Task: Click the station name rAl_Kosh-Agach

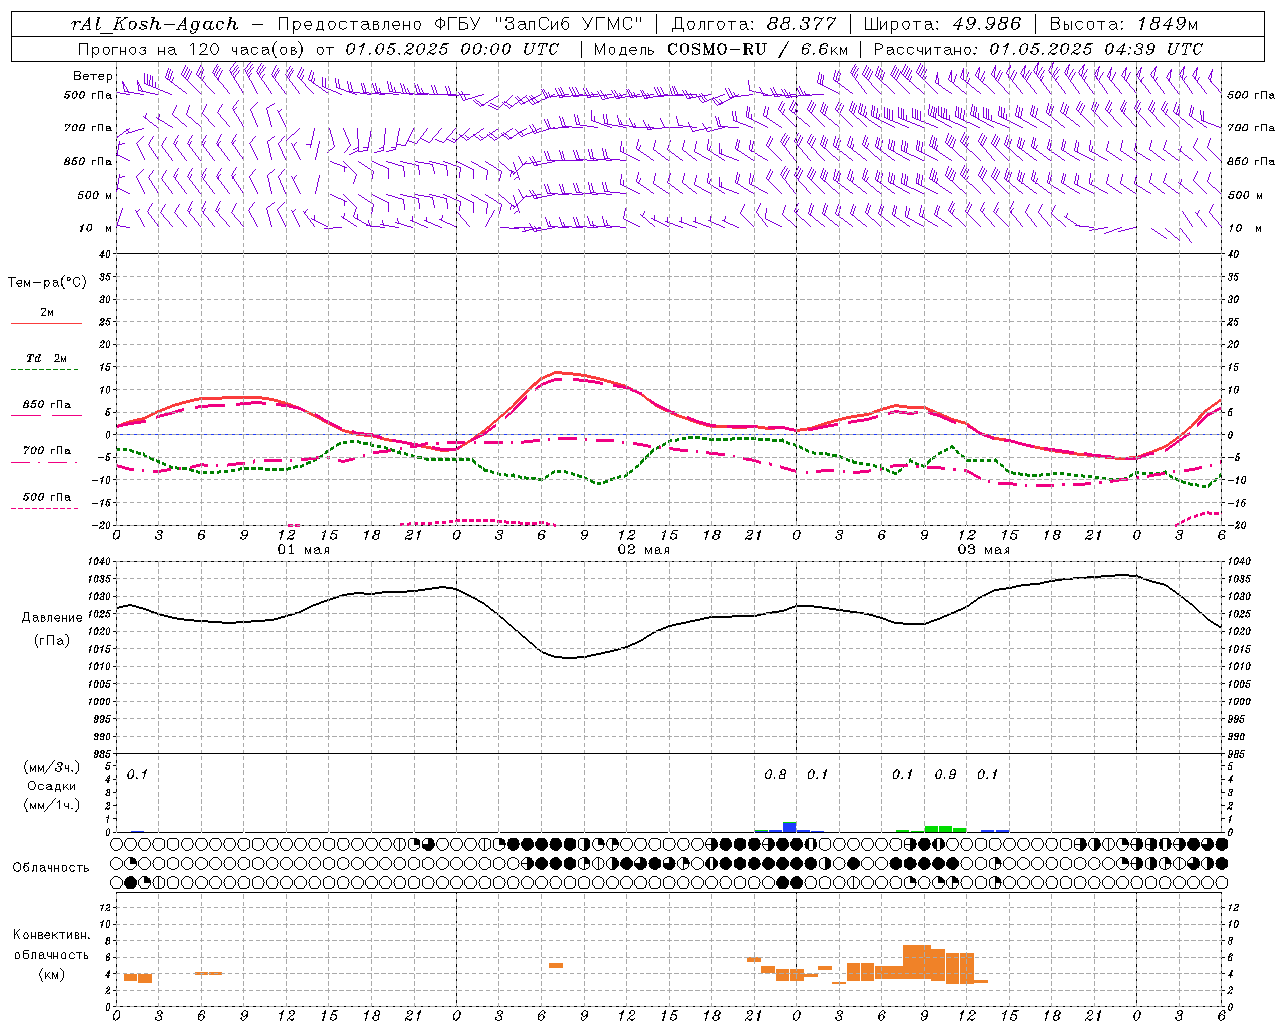Action: 155,24
